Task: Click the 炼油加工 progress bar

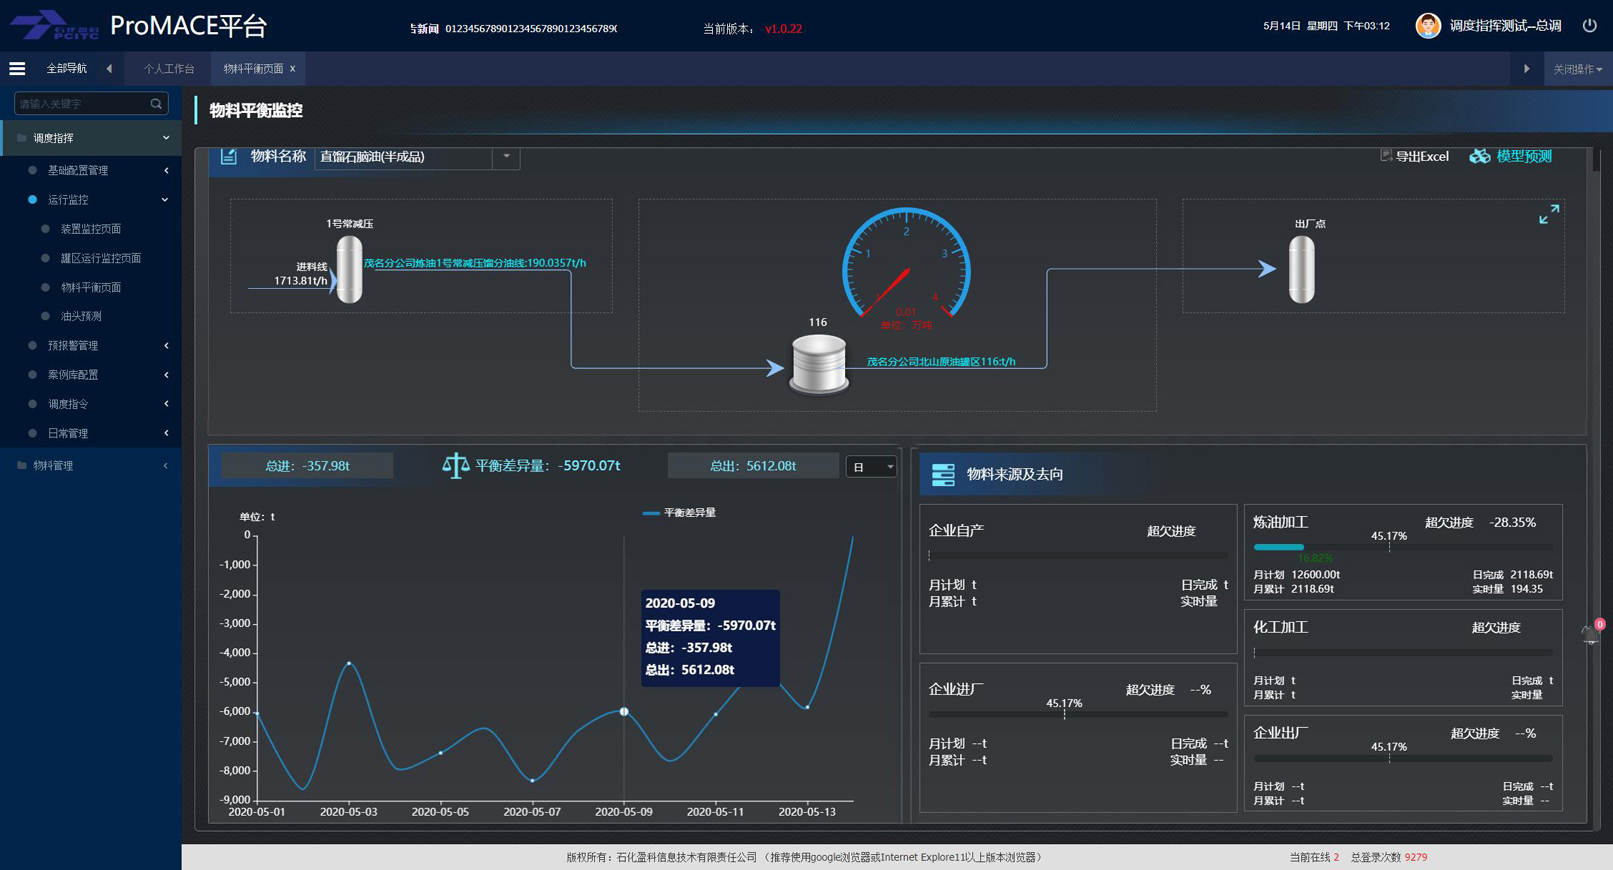Action: click(1402, 547)
